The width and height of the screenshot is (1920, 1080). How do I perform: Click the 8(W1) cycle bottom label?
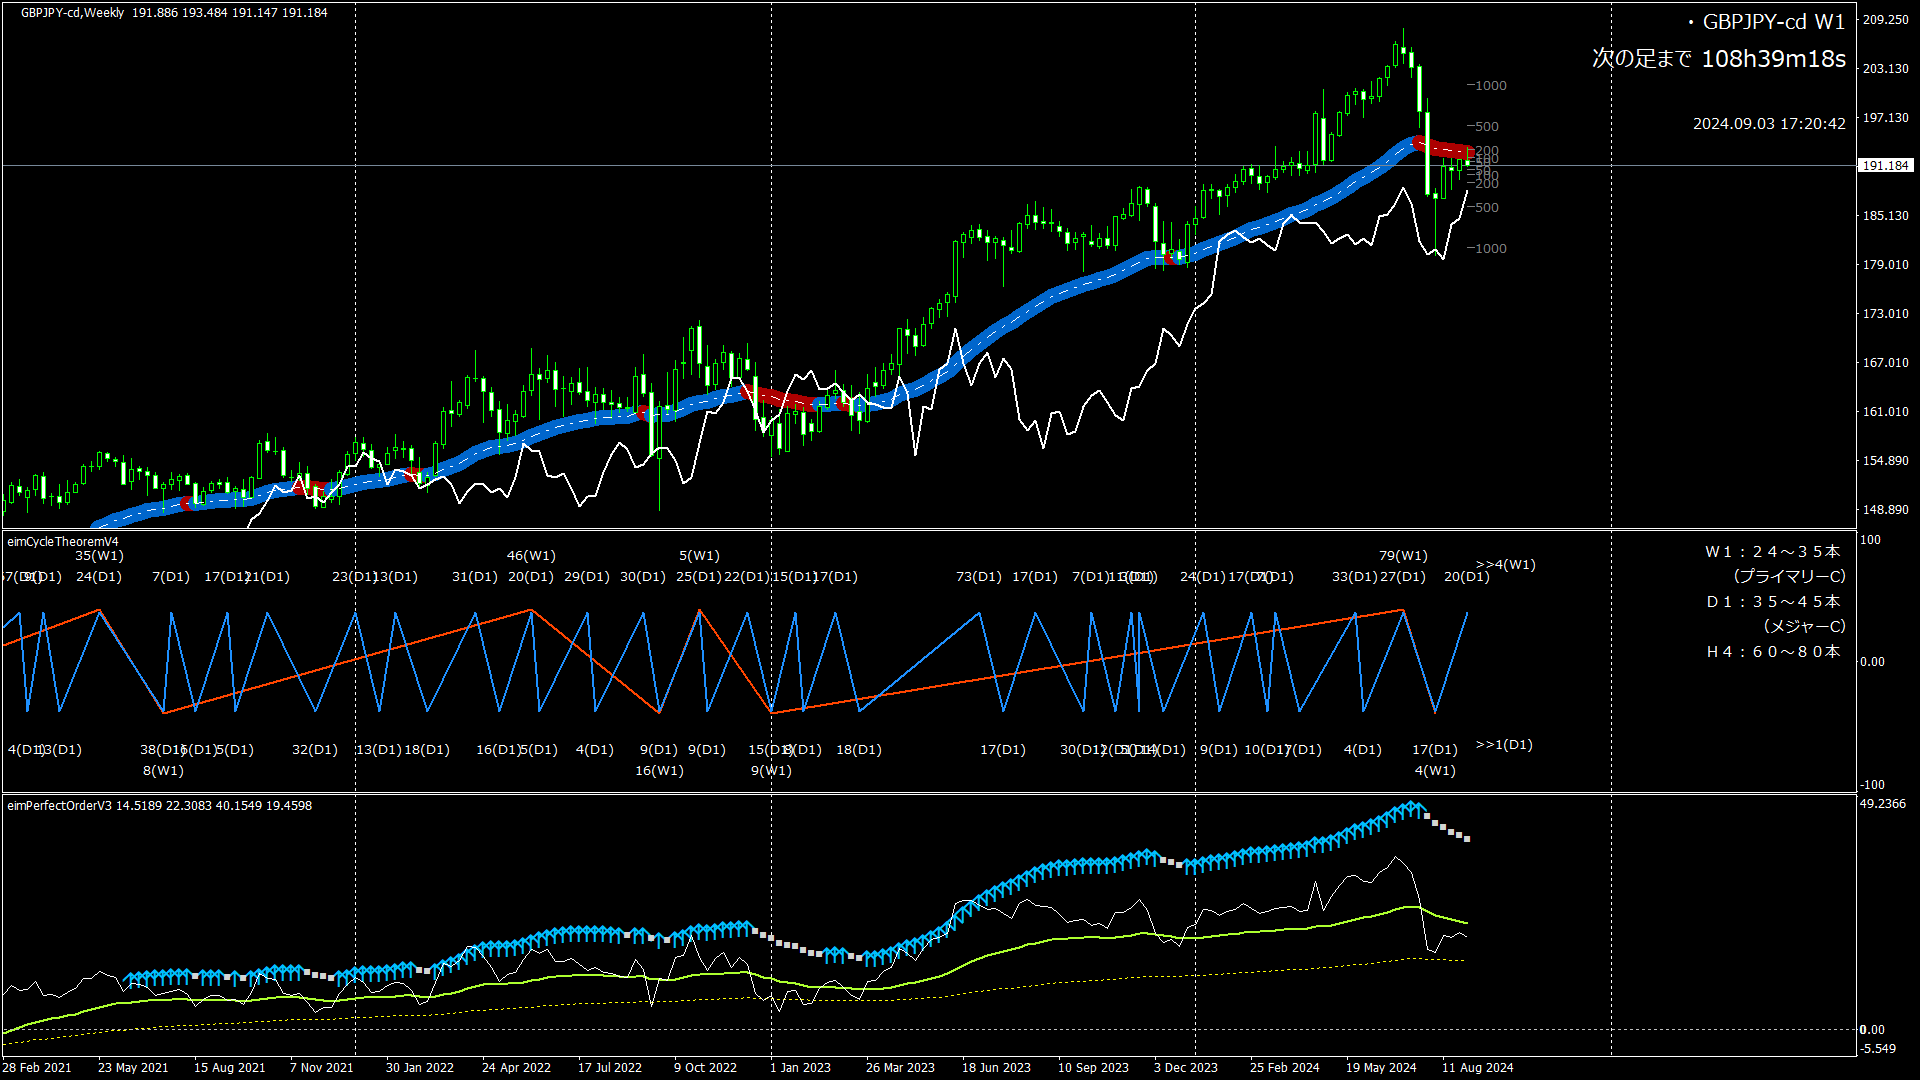pyautogui.click(x=163, y=771)
